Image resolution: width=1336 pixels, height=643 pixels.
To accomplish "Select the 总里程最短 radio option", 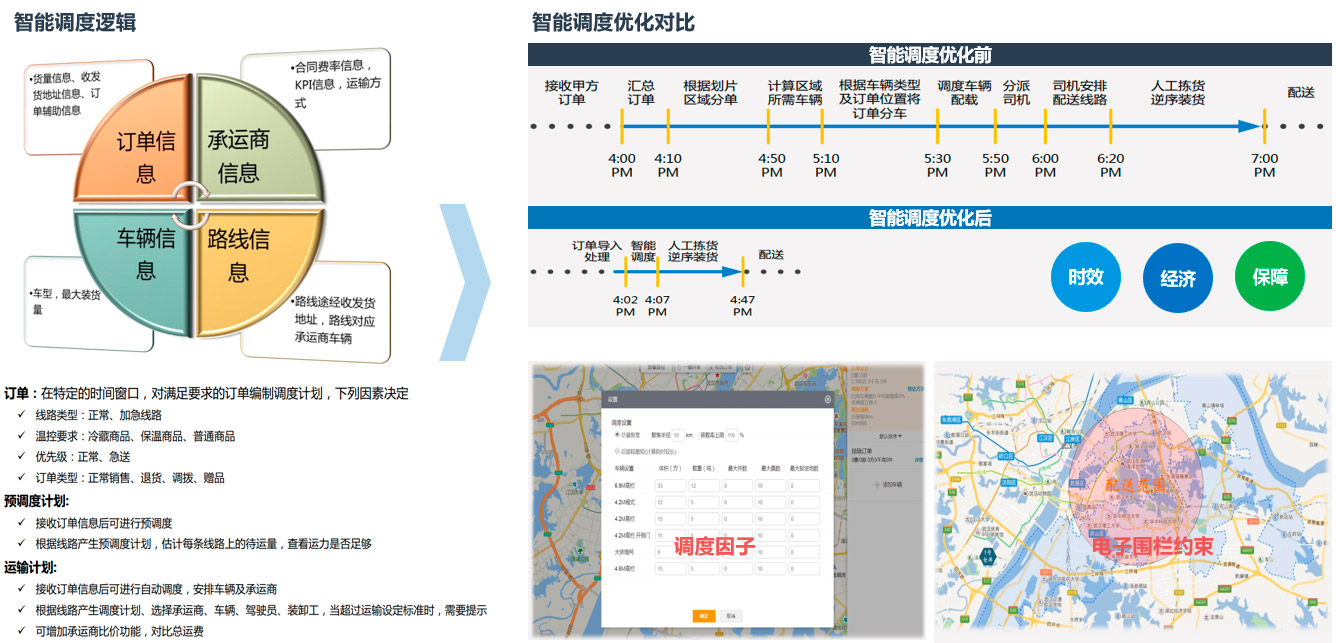I will pos(616,451).
